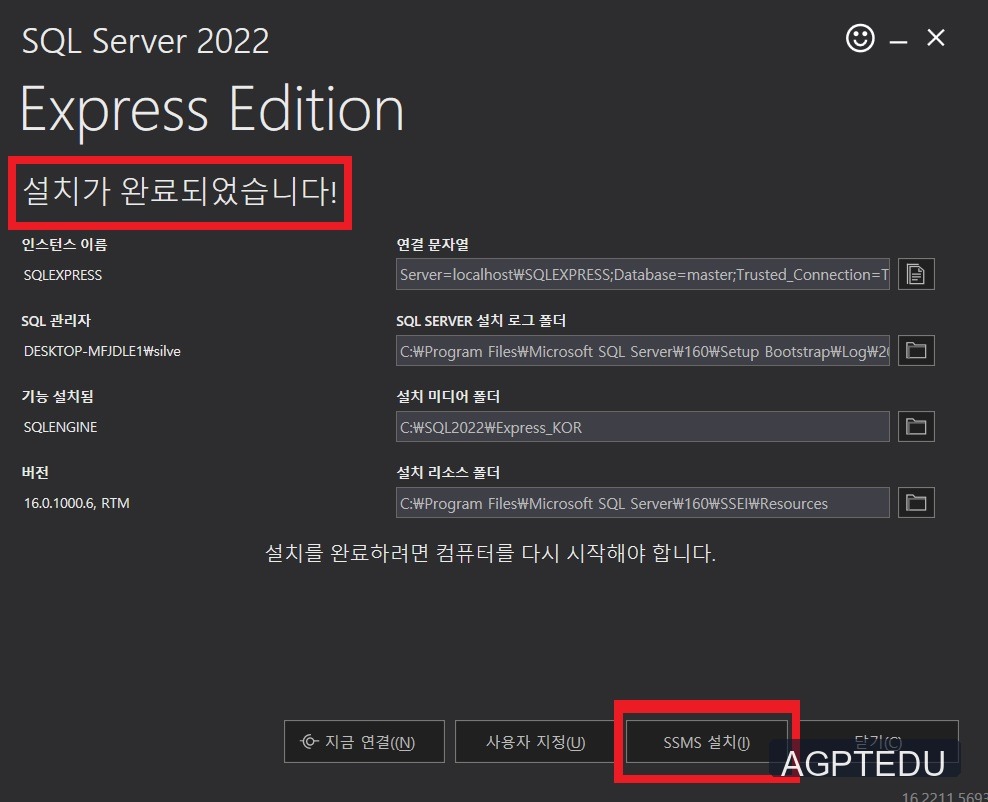
Task: Click the SQL 관리자 label
Action: click(x=56, y=321)
